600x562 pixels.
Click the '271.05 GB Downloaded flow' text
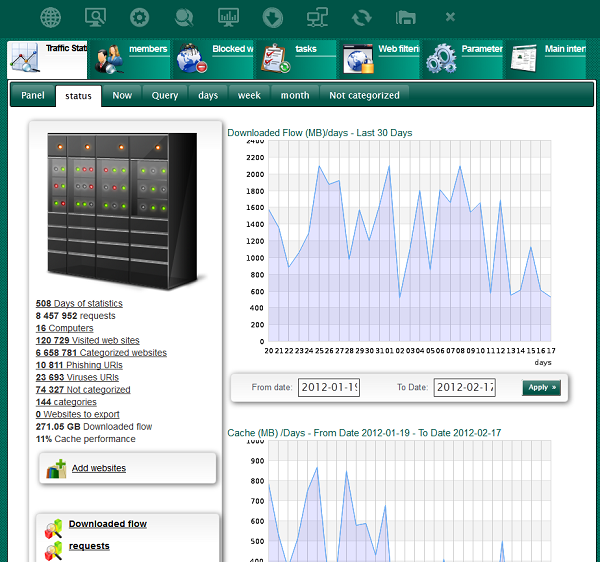(x=94, y=427)
